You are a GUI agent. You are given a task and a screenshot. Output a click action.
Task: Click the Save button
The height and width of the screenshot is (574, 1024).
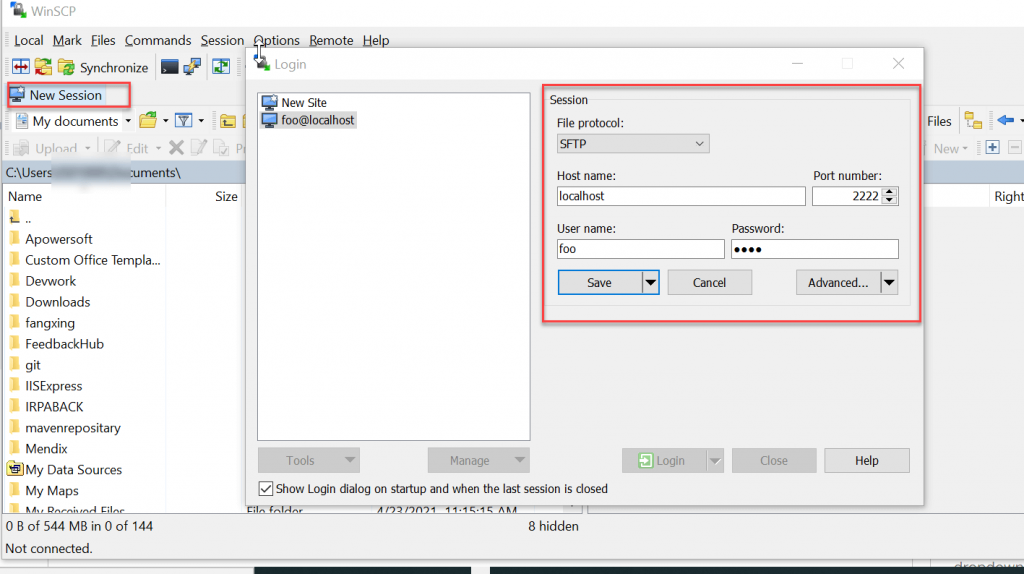(x=600, y=283)
